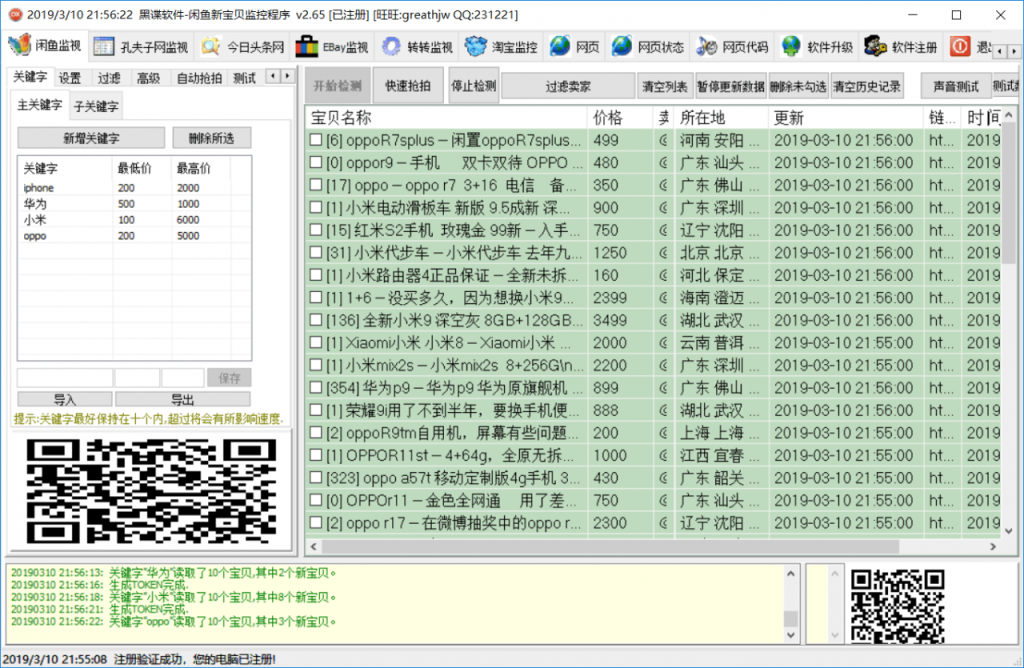1024x668 pixels.
Task: Open the 孔夫子网监视 tab icon
Action: pyautogui.click(x=105, y=47)
